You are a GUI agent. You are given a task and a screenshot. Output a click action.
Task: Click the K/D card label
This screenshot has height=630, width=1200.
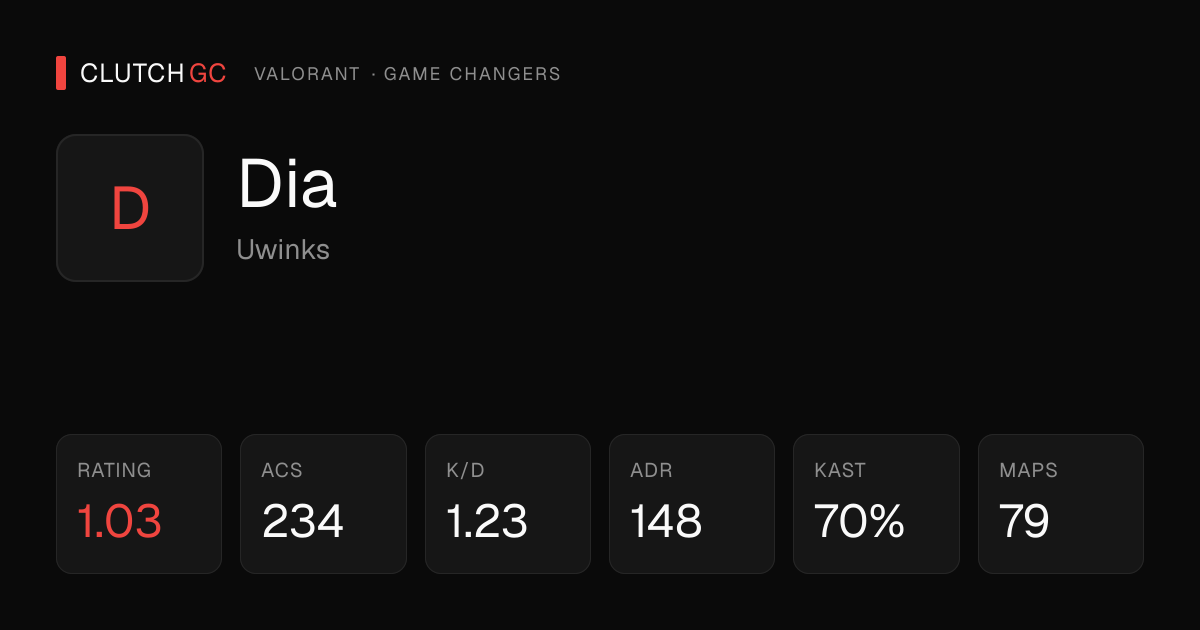[465, 470]
